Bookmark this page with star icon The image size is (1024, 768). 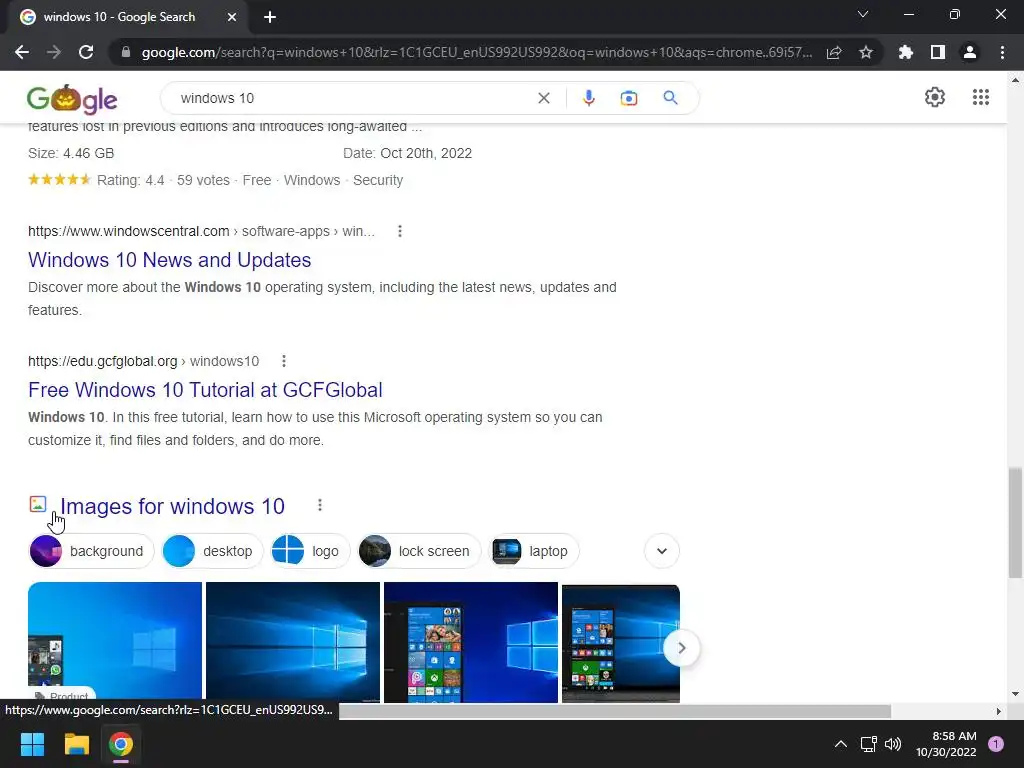[x=866, y=52]
